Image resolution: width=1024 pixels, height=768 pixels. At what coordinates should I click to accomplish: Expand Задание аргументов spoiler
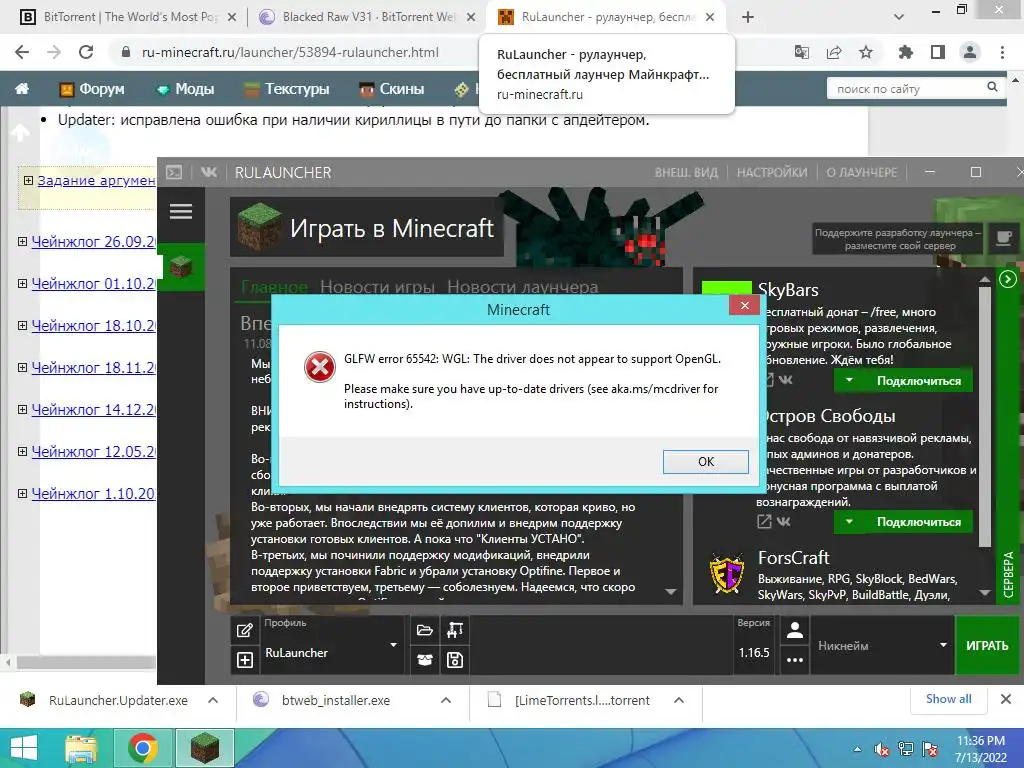28,180
